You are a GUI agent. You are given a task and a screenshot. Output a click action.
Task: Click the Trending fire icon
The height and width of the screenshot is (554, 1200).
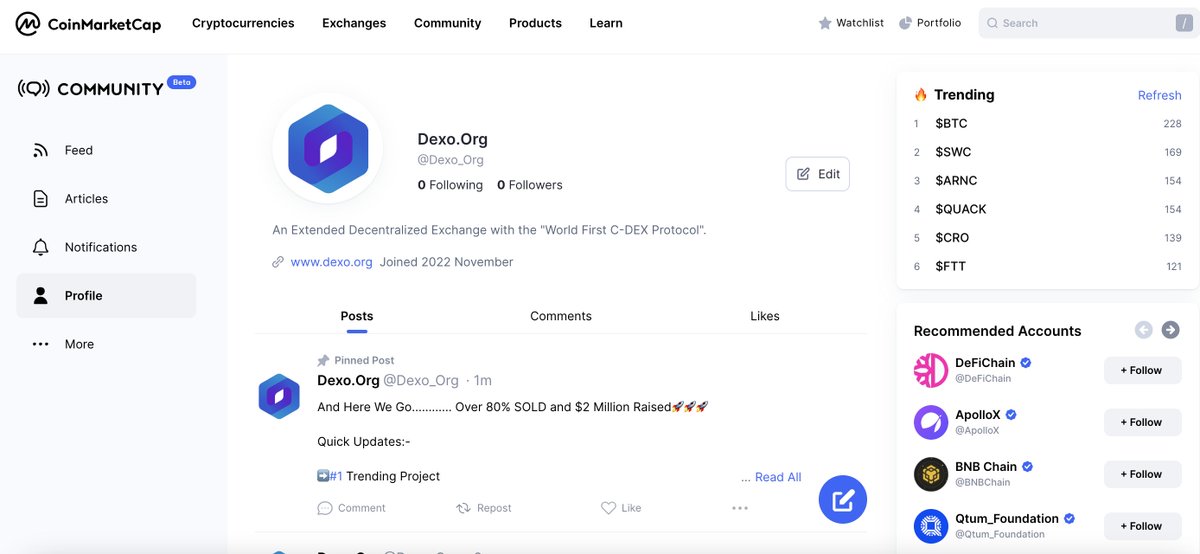tap(921, 95)
